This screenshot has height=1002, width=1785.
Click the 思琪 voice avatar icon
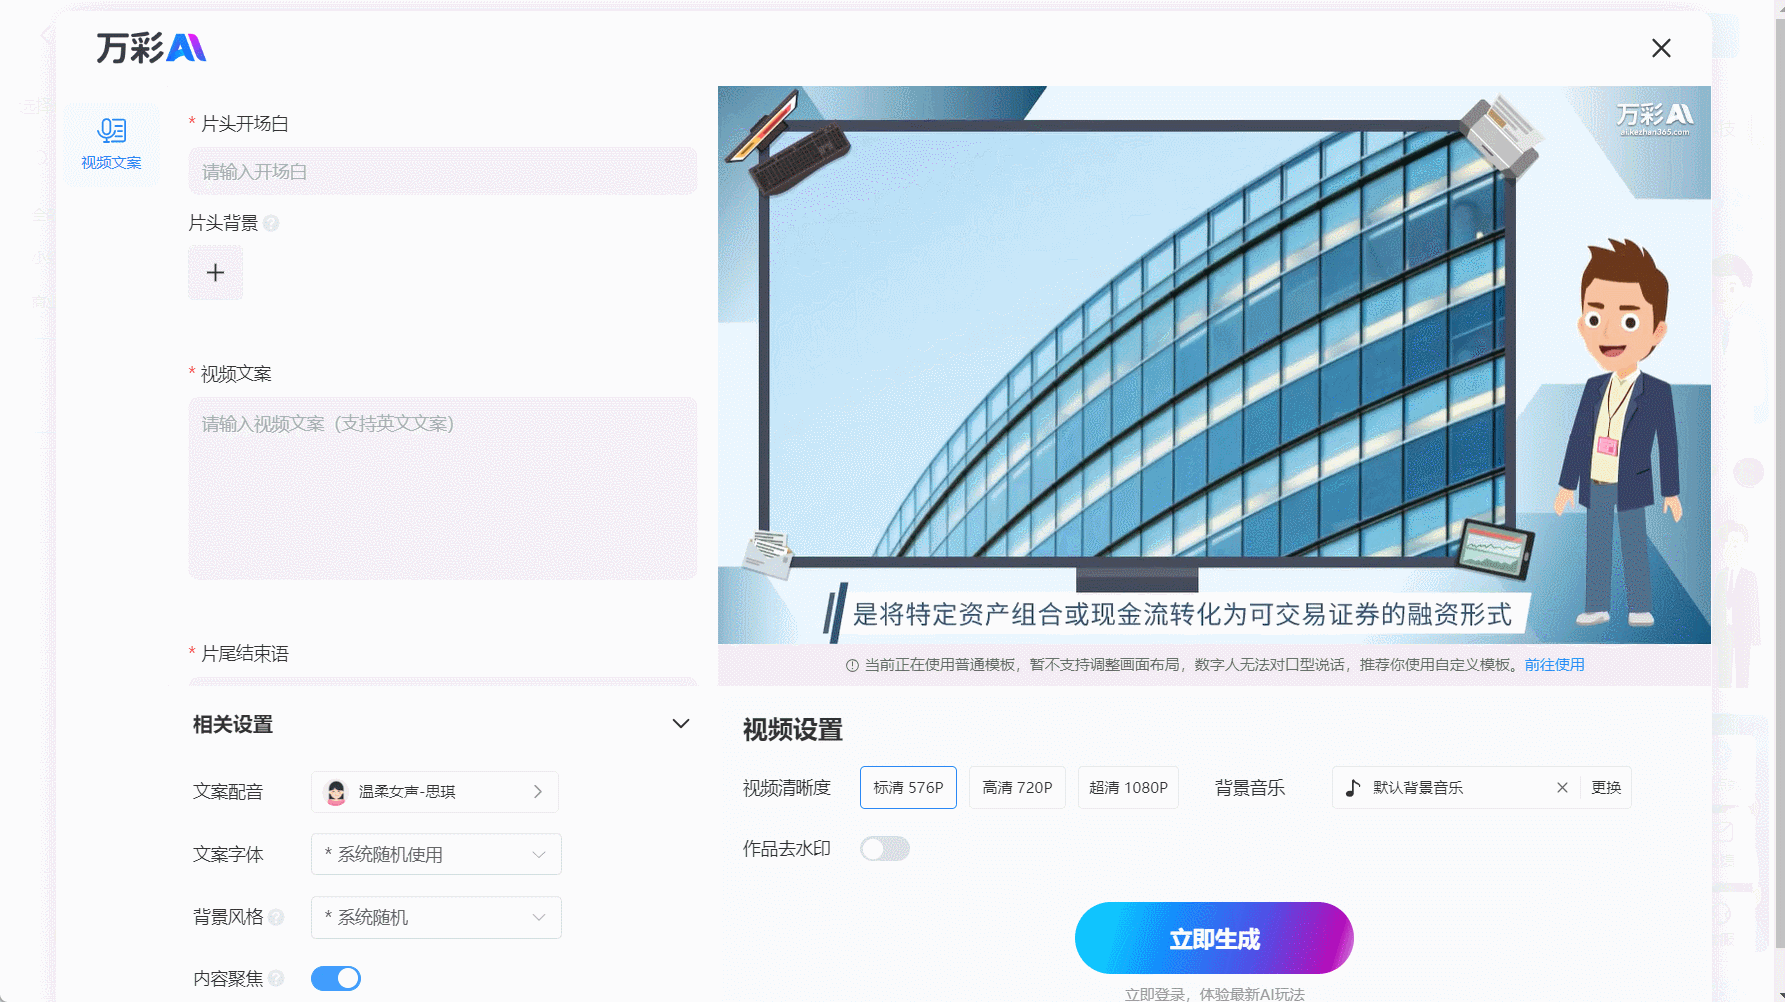(336, 792)
